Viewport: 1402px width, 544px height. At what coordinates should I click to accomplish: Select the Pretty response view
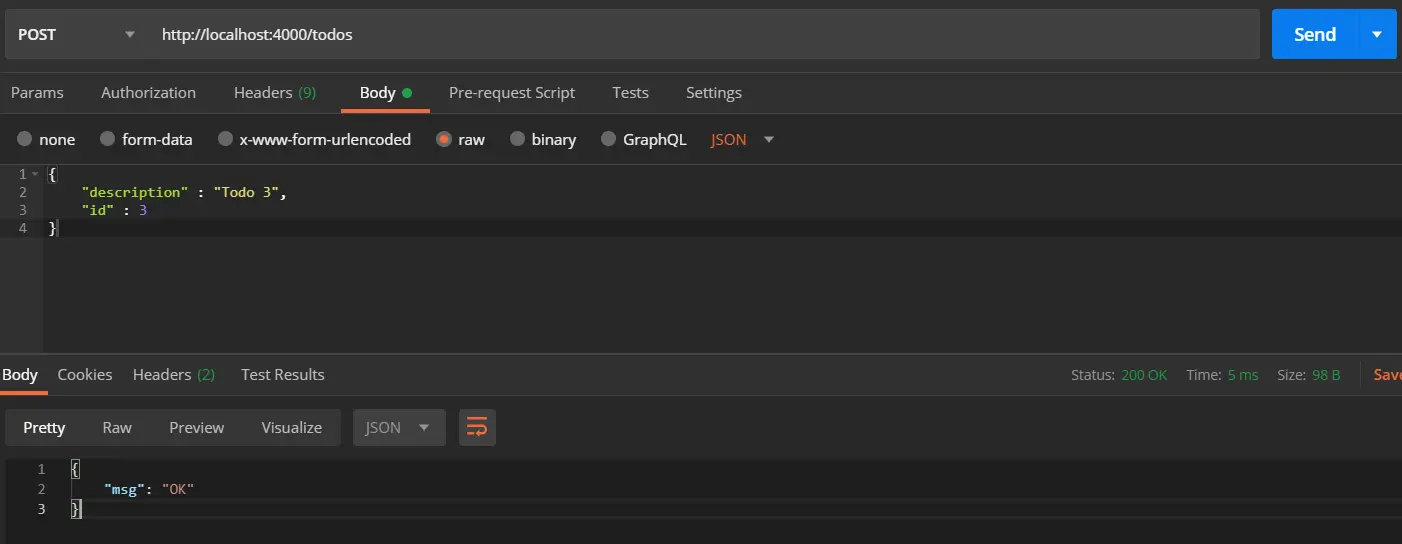pyautogui.click(x=44, y=427)
